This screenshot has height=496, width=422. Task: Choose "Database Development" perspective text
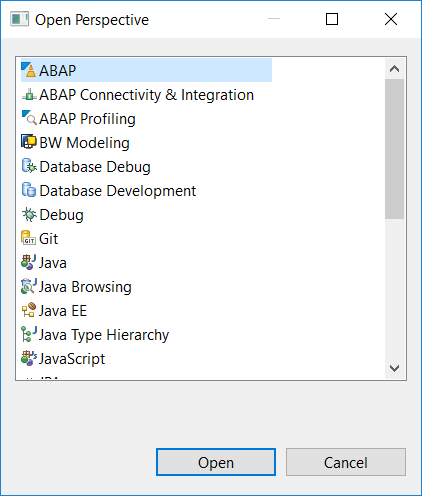pyautogui.click(x=118, y=191)
